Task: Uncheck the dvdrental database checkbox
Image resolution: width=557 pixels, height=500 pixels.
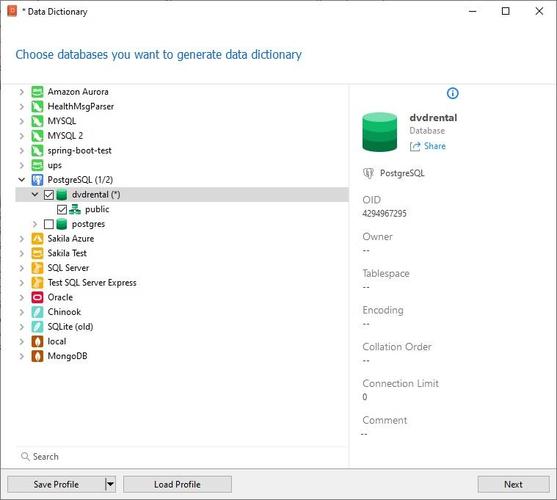Action: click(49, 195)
